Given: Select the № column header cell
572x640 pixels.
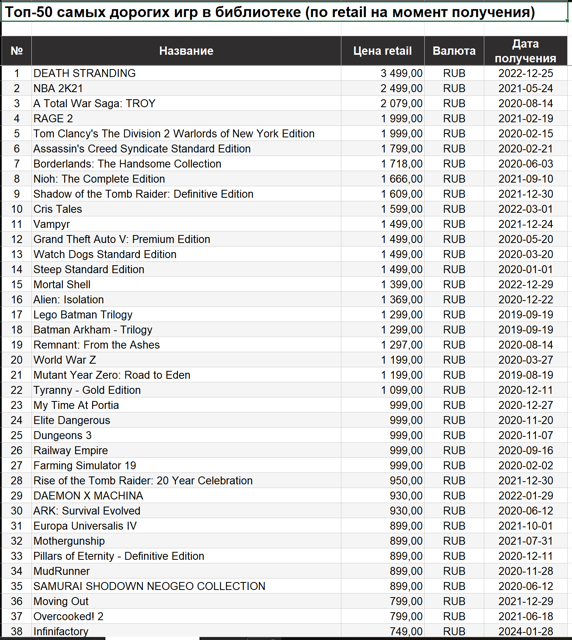Looking at the screenshot, I should tap(16, 51).
